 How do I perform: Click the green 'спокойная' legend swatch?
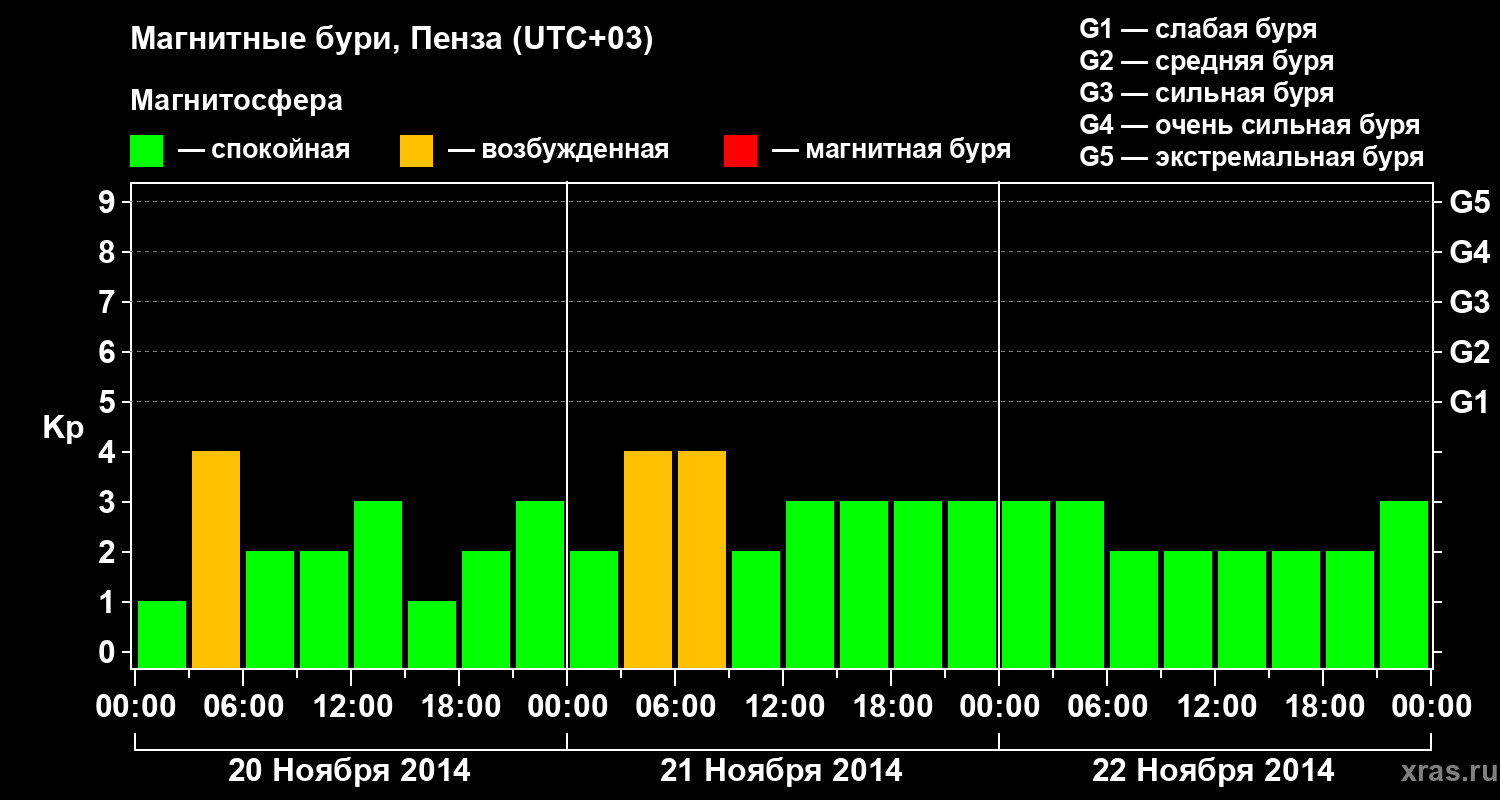147,151
